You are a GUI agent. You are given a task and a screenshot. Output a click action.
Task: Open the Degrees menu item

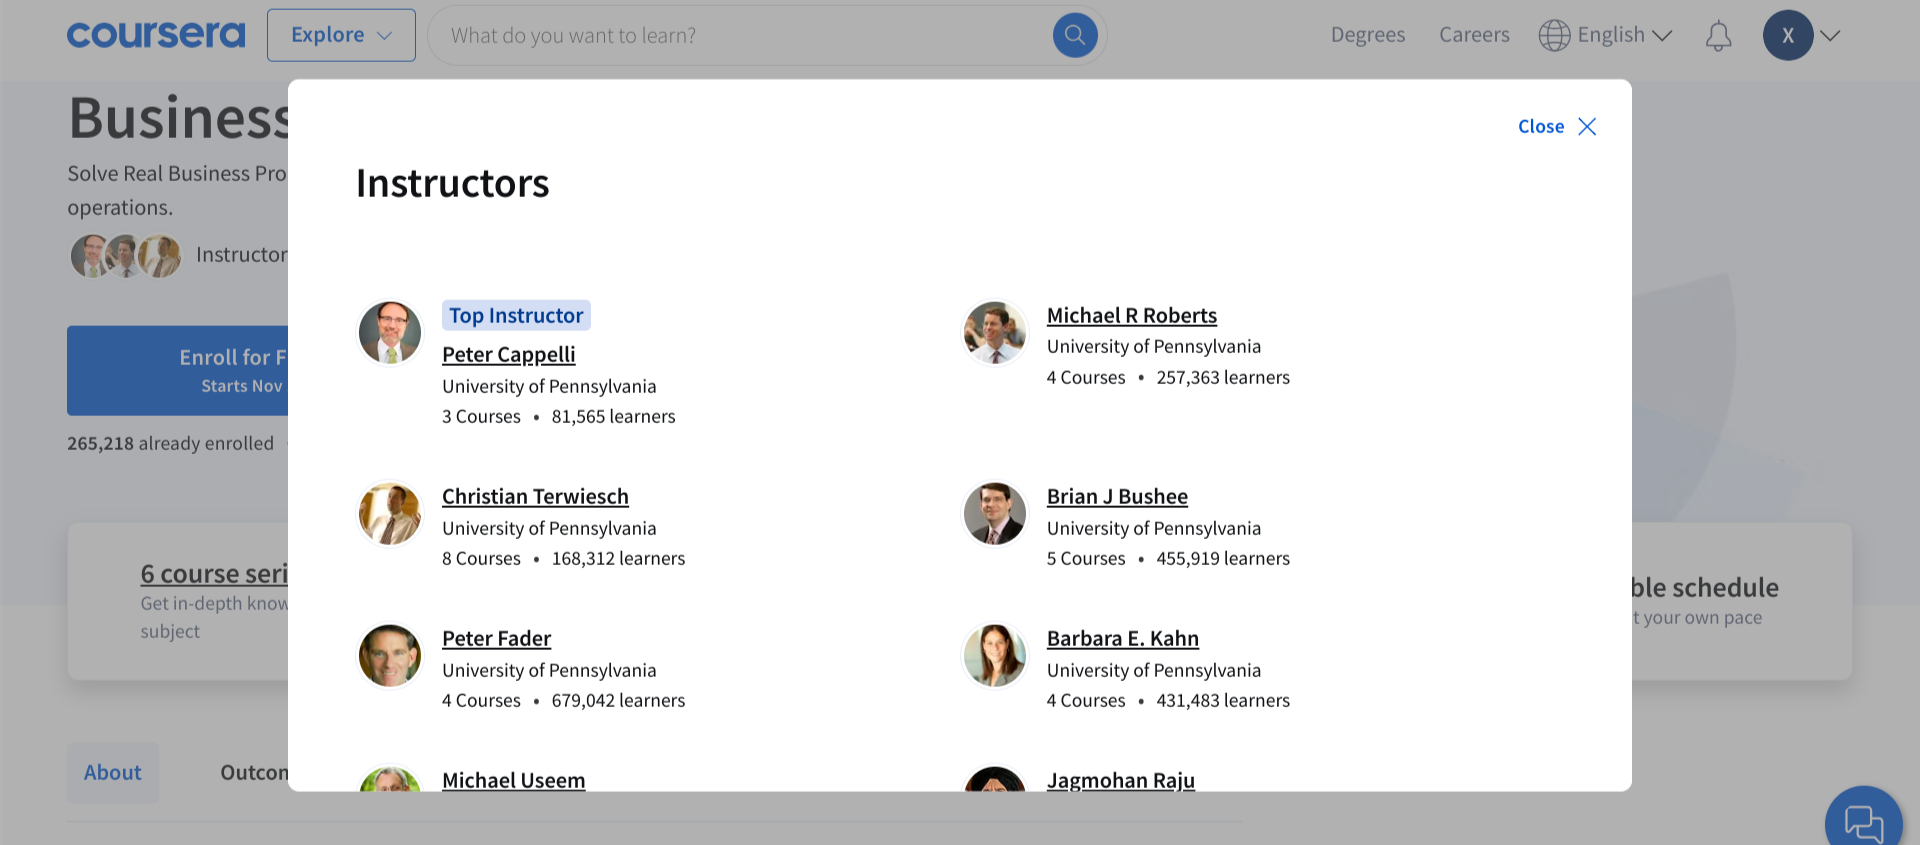point(1367,35)
